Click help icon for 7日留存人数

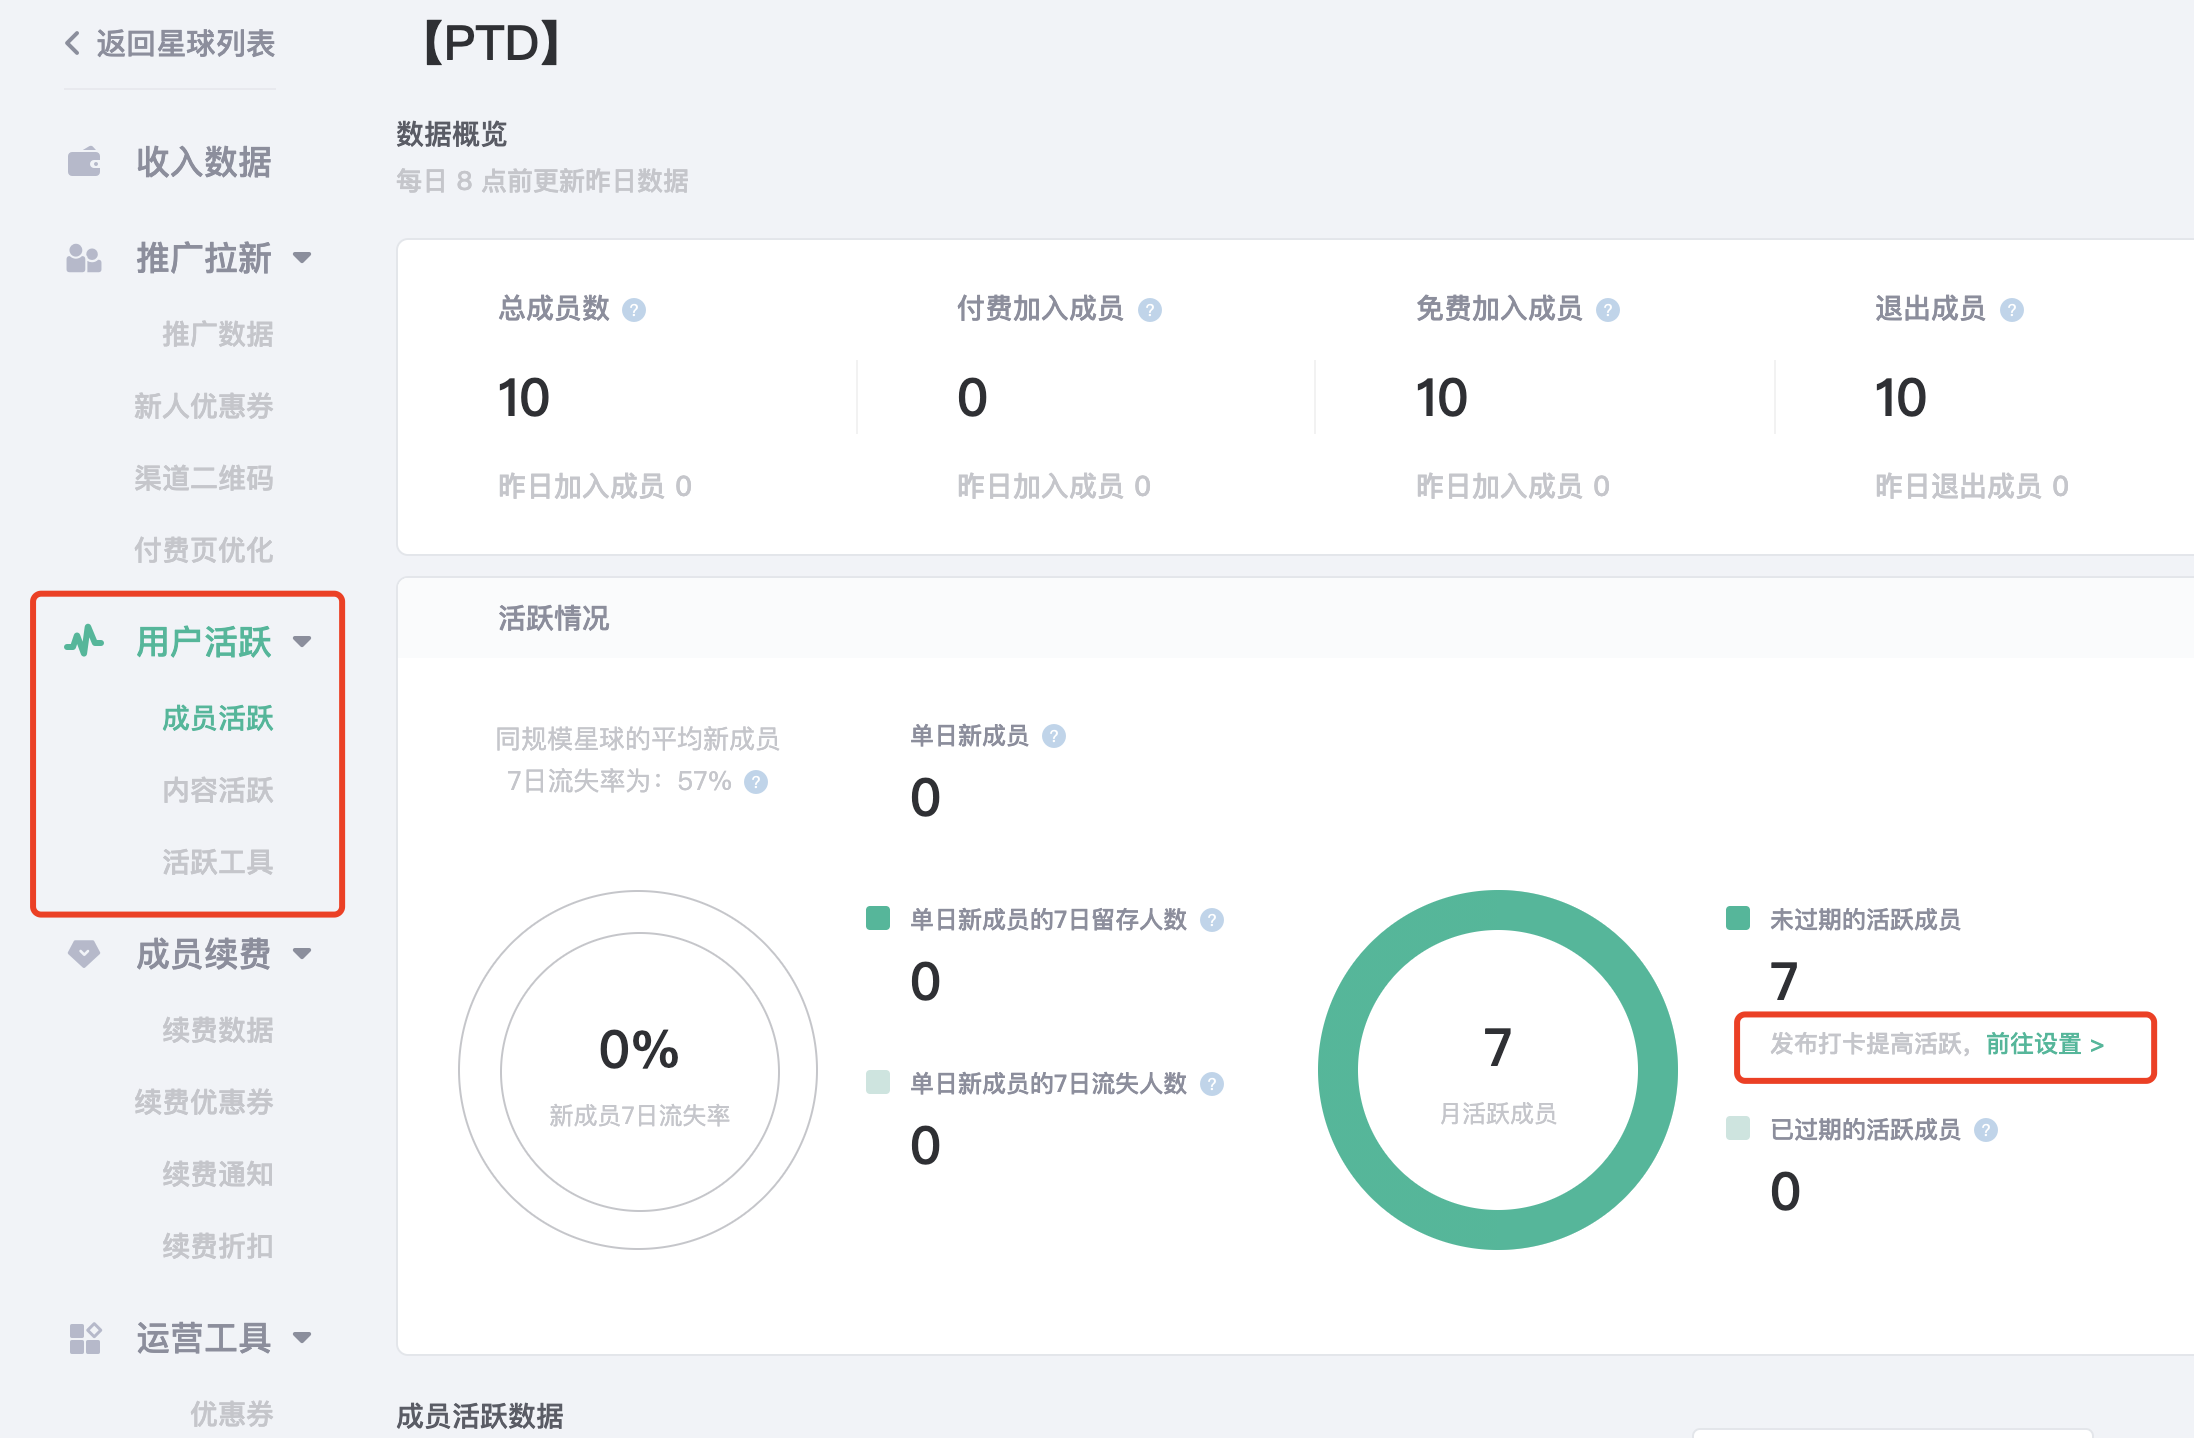click(1212, 920)
